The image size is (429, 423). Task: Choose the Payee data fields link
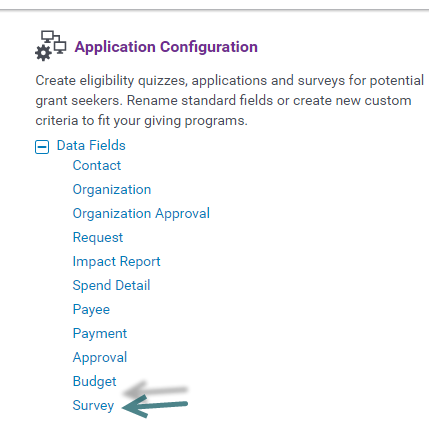pos(91,309)
